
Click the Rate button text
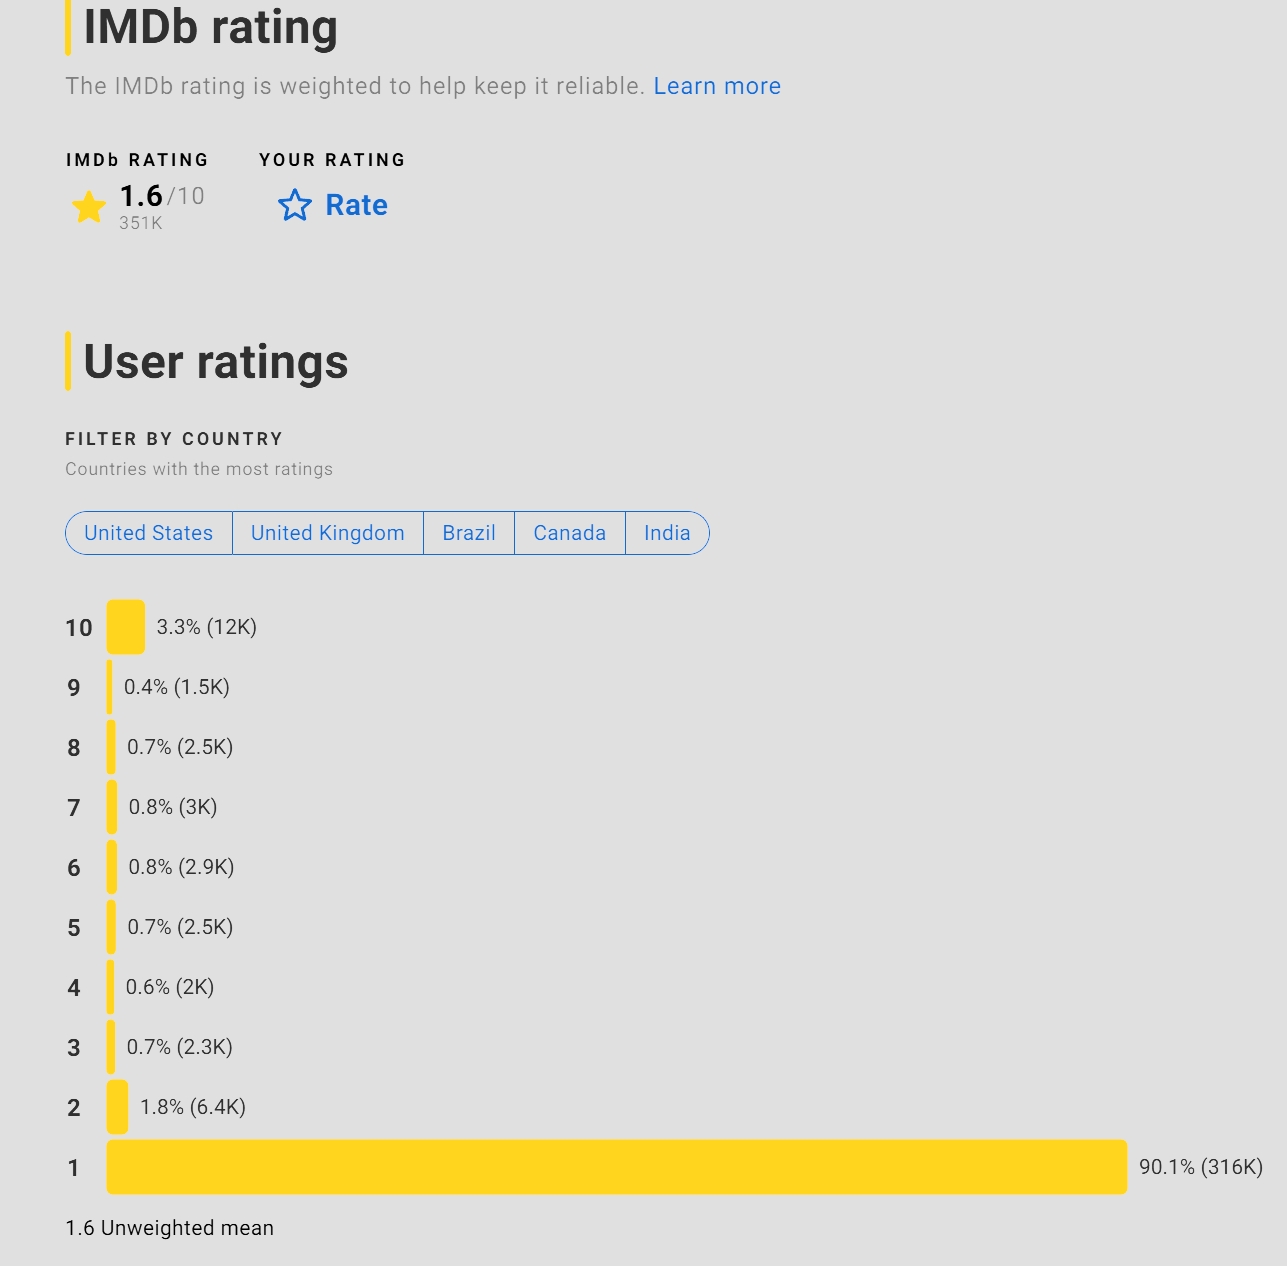click(x=356, y=205)
